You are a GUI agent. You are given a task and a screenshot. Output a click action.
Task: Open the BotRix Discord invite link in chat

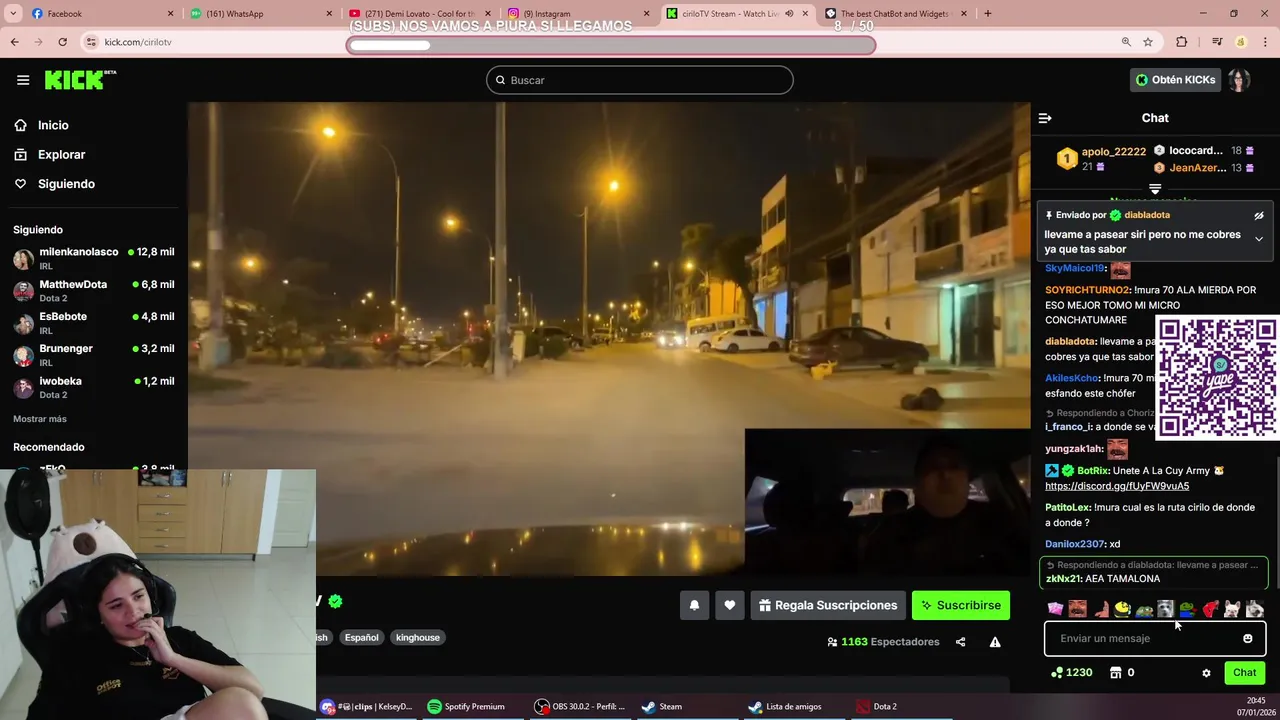pyautogui.click(x=1117, y=486)
